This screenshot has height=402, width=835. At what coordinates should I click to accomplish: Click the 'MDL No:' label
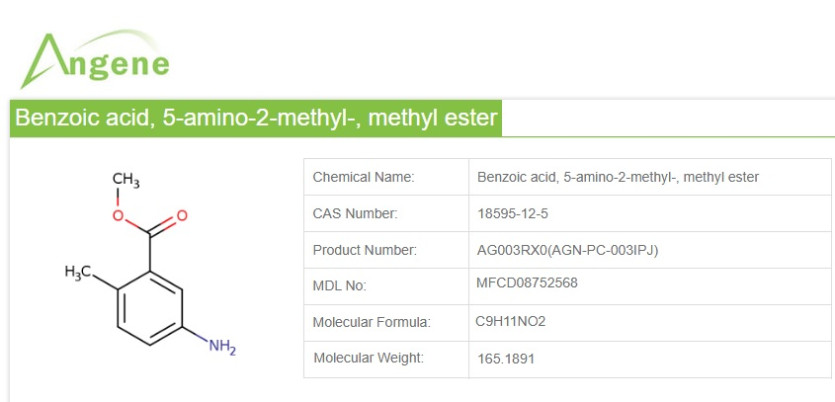click(x=340, y=286)
